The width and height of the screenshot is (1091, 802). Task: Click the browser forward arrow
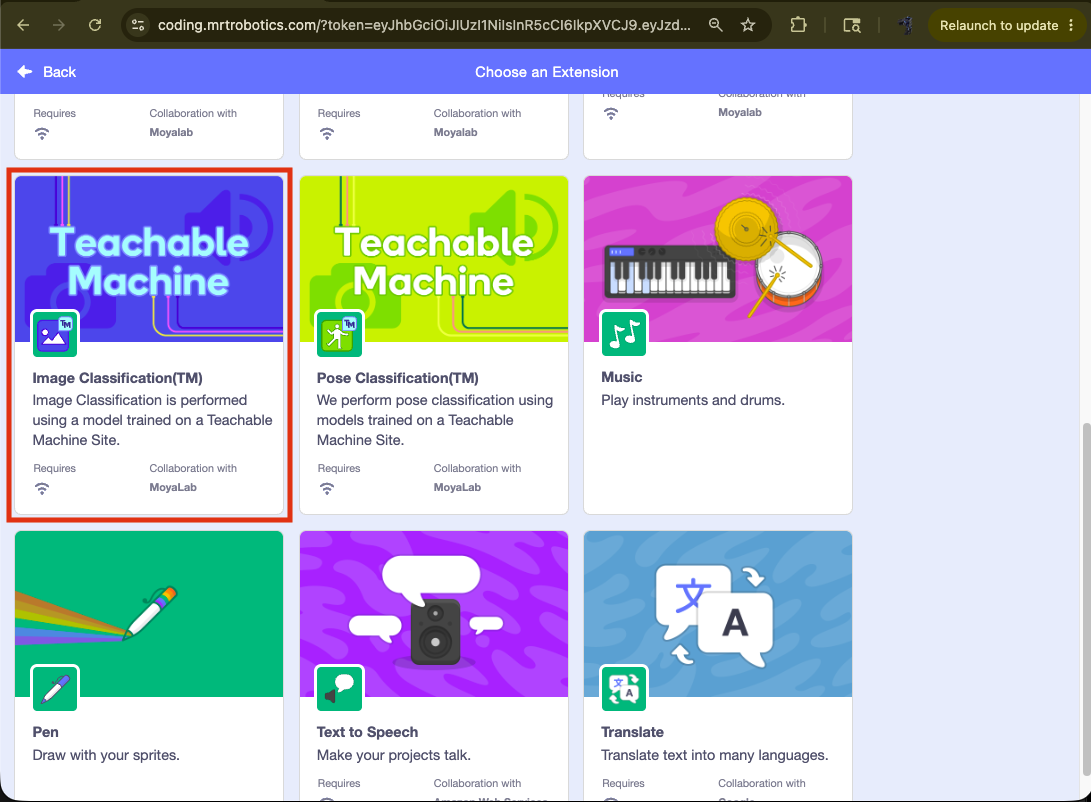(59, 25)
